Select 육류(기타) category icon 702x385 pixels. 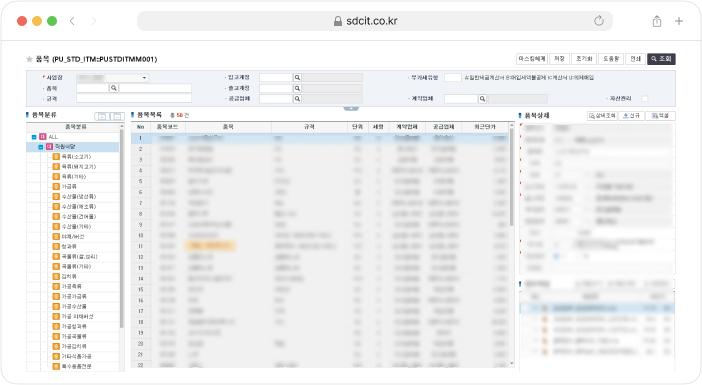click(56, 176)
